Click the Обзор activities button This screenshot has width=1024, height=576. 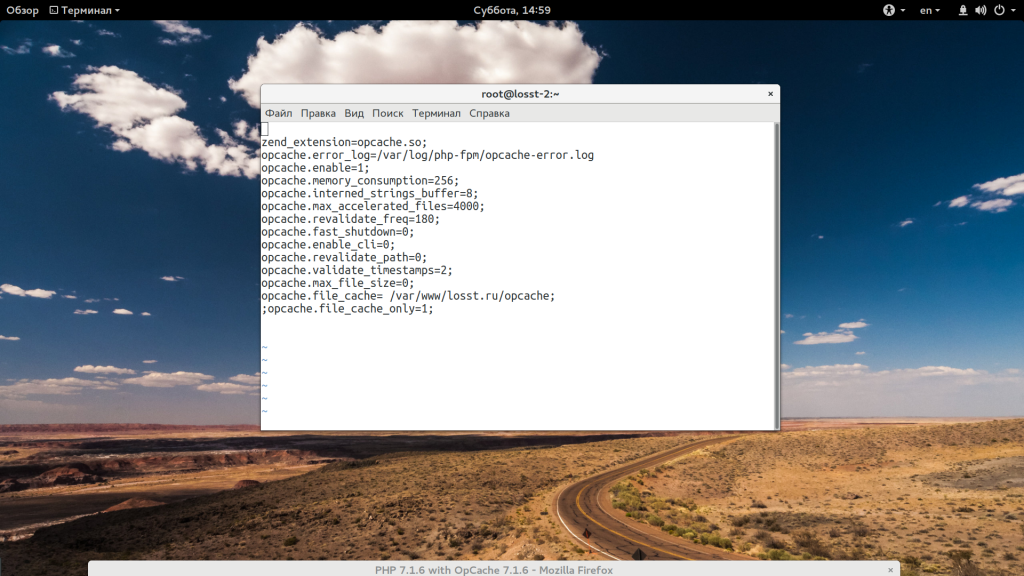click(x=22, y=10)
